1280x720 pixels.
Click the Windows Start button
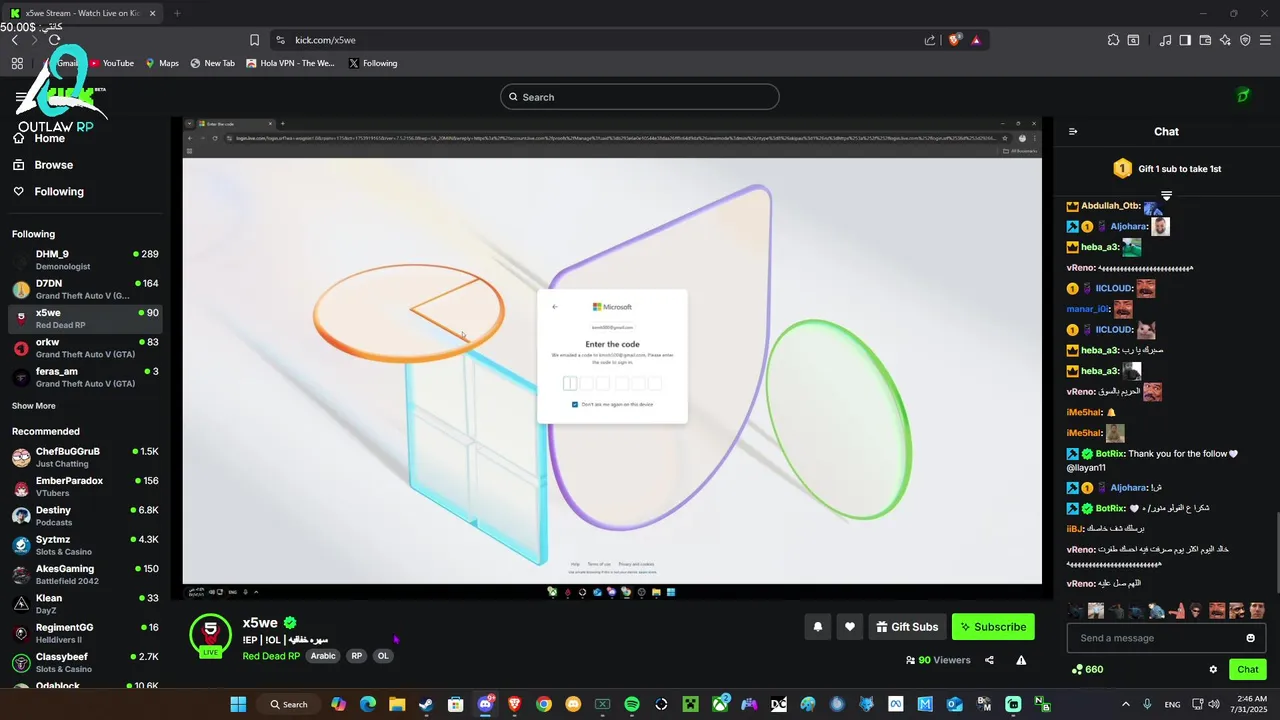[x=238, y=704]
